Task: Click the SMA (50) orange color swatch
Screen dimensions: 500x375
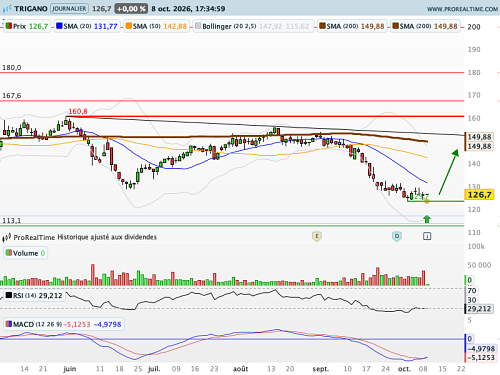Action: tap(129, 26)
